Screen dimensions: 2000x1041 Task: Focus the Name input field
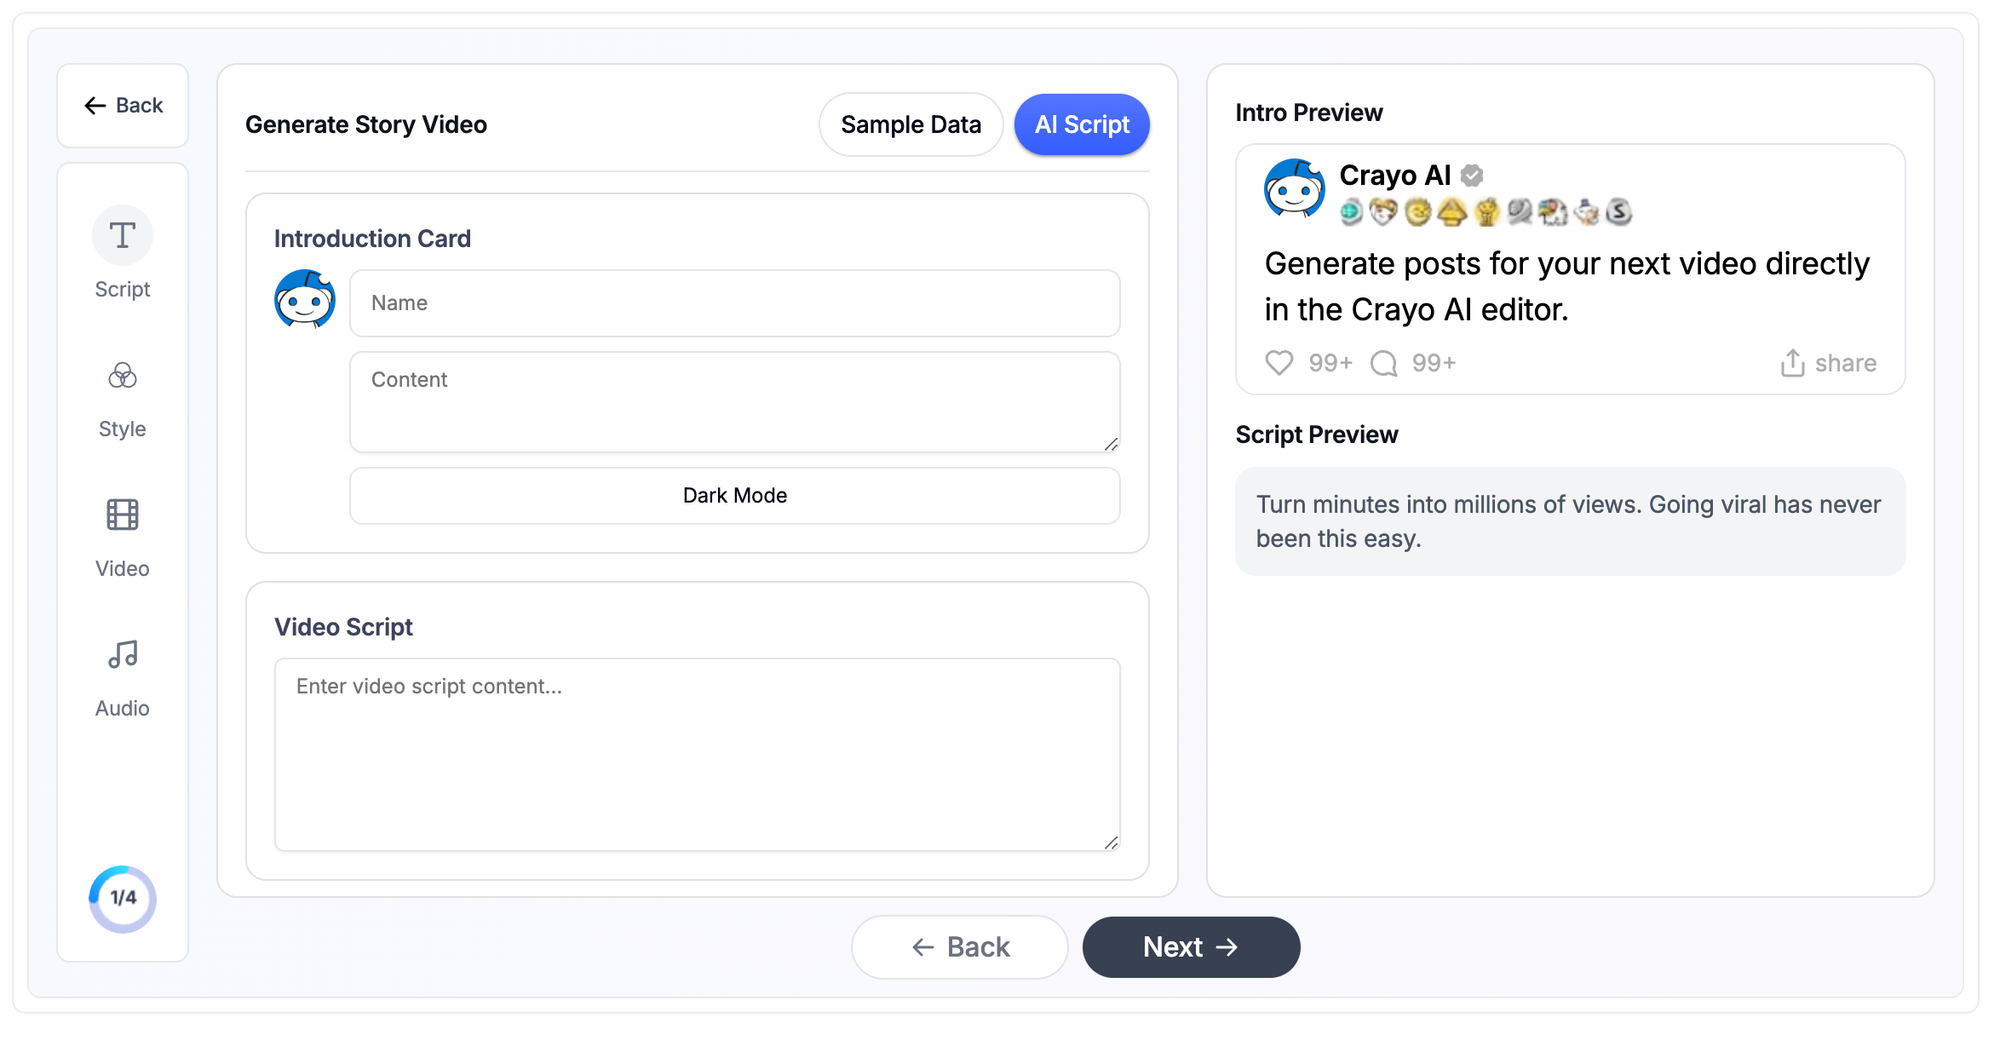click(x=735, y=303)
